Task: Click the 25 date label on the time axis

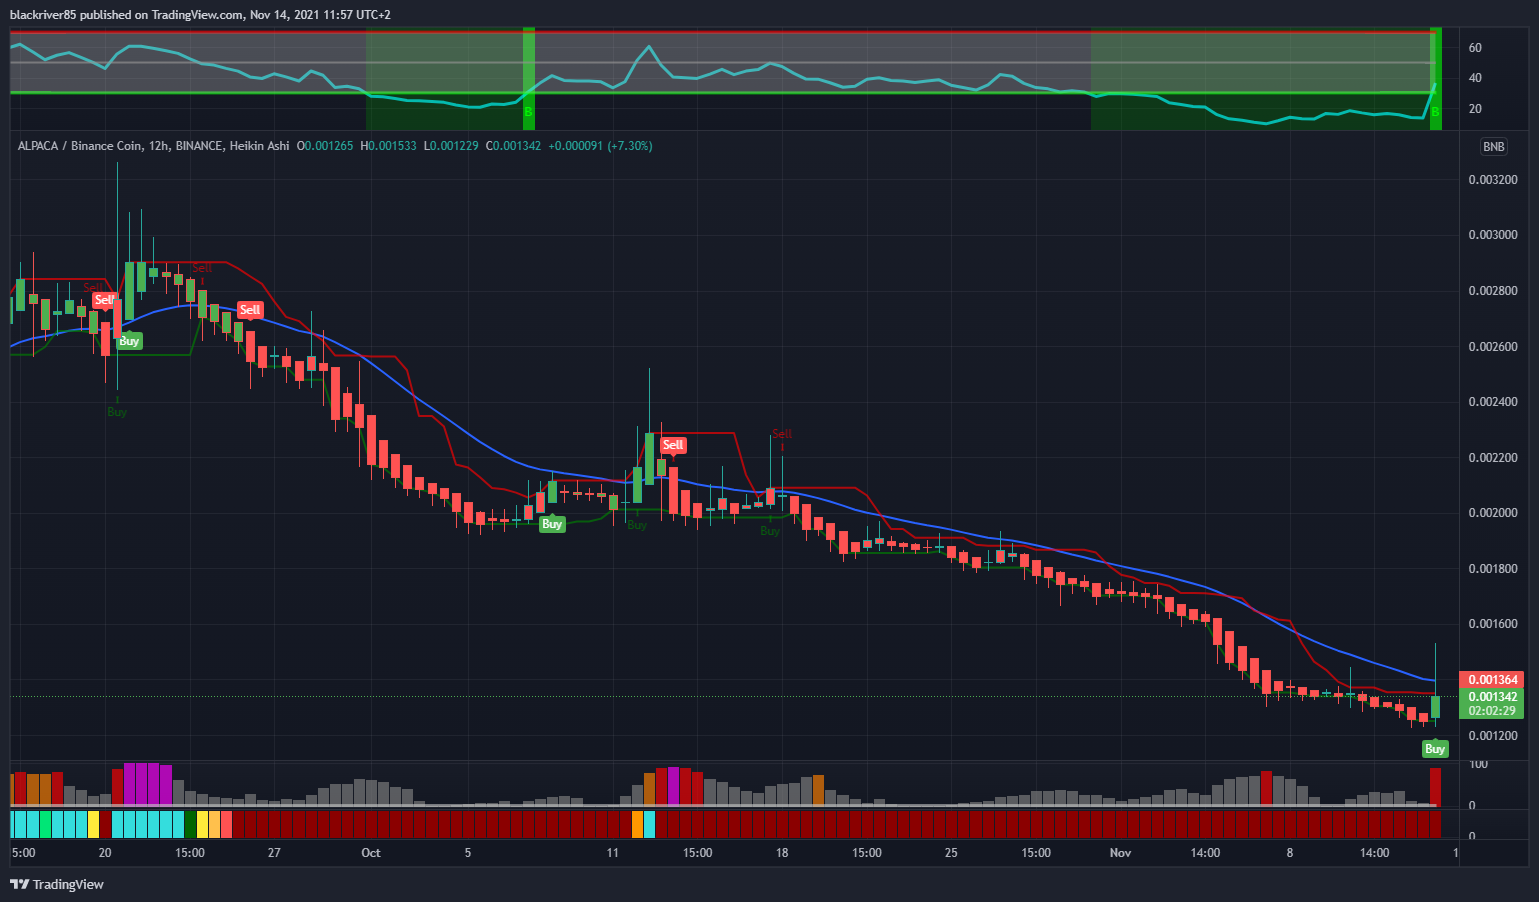Action: [x=951, y=853]
